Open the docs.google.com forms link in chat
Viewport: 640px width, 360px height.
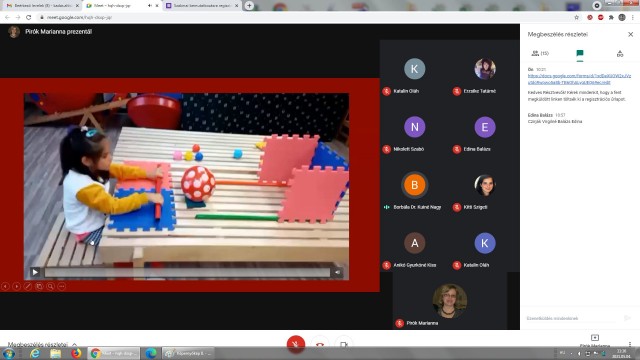[579, 79]
